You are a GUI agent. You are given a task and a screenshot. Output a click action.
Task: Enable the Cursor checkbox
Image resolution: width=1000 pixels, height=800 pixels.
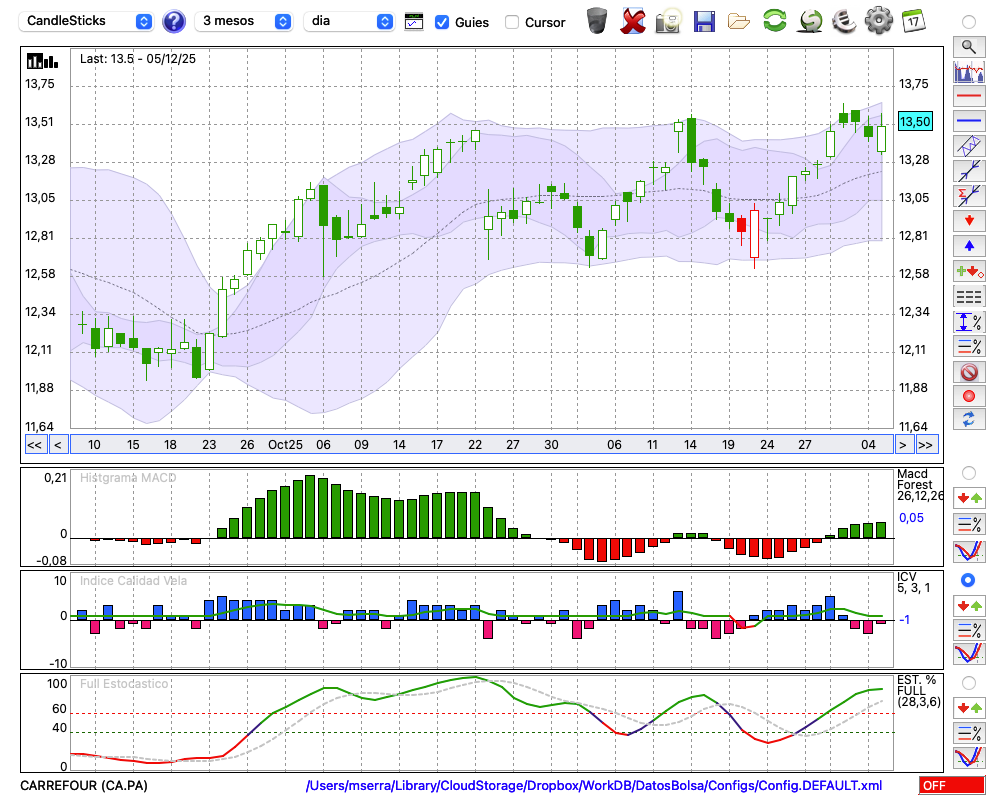[x=512, y=22]
